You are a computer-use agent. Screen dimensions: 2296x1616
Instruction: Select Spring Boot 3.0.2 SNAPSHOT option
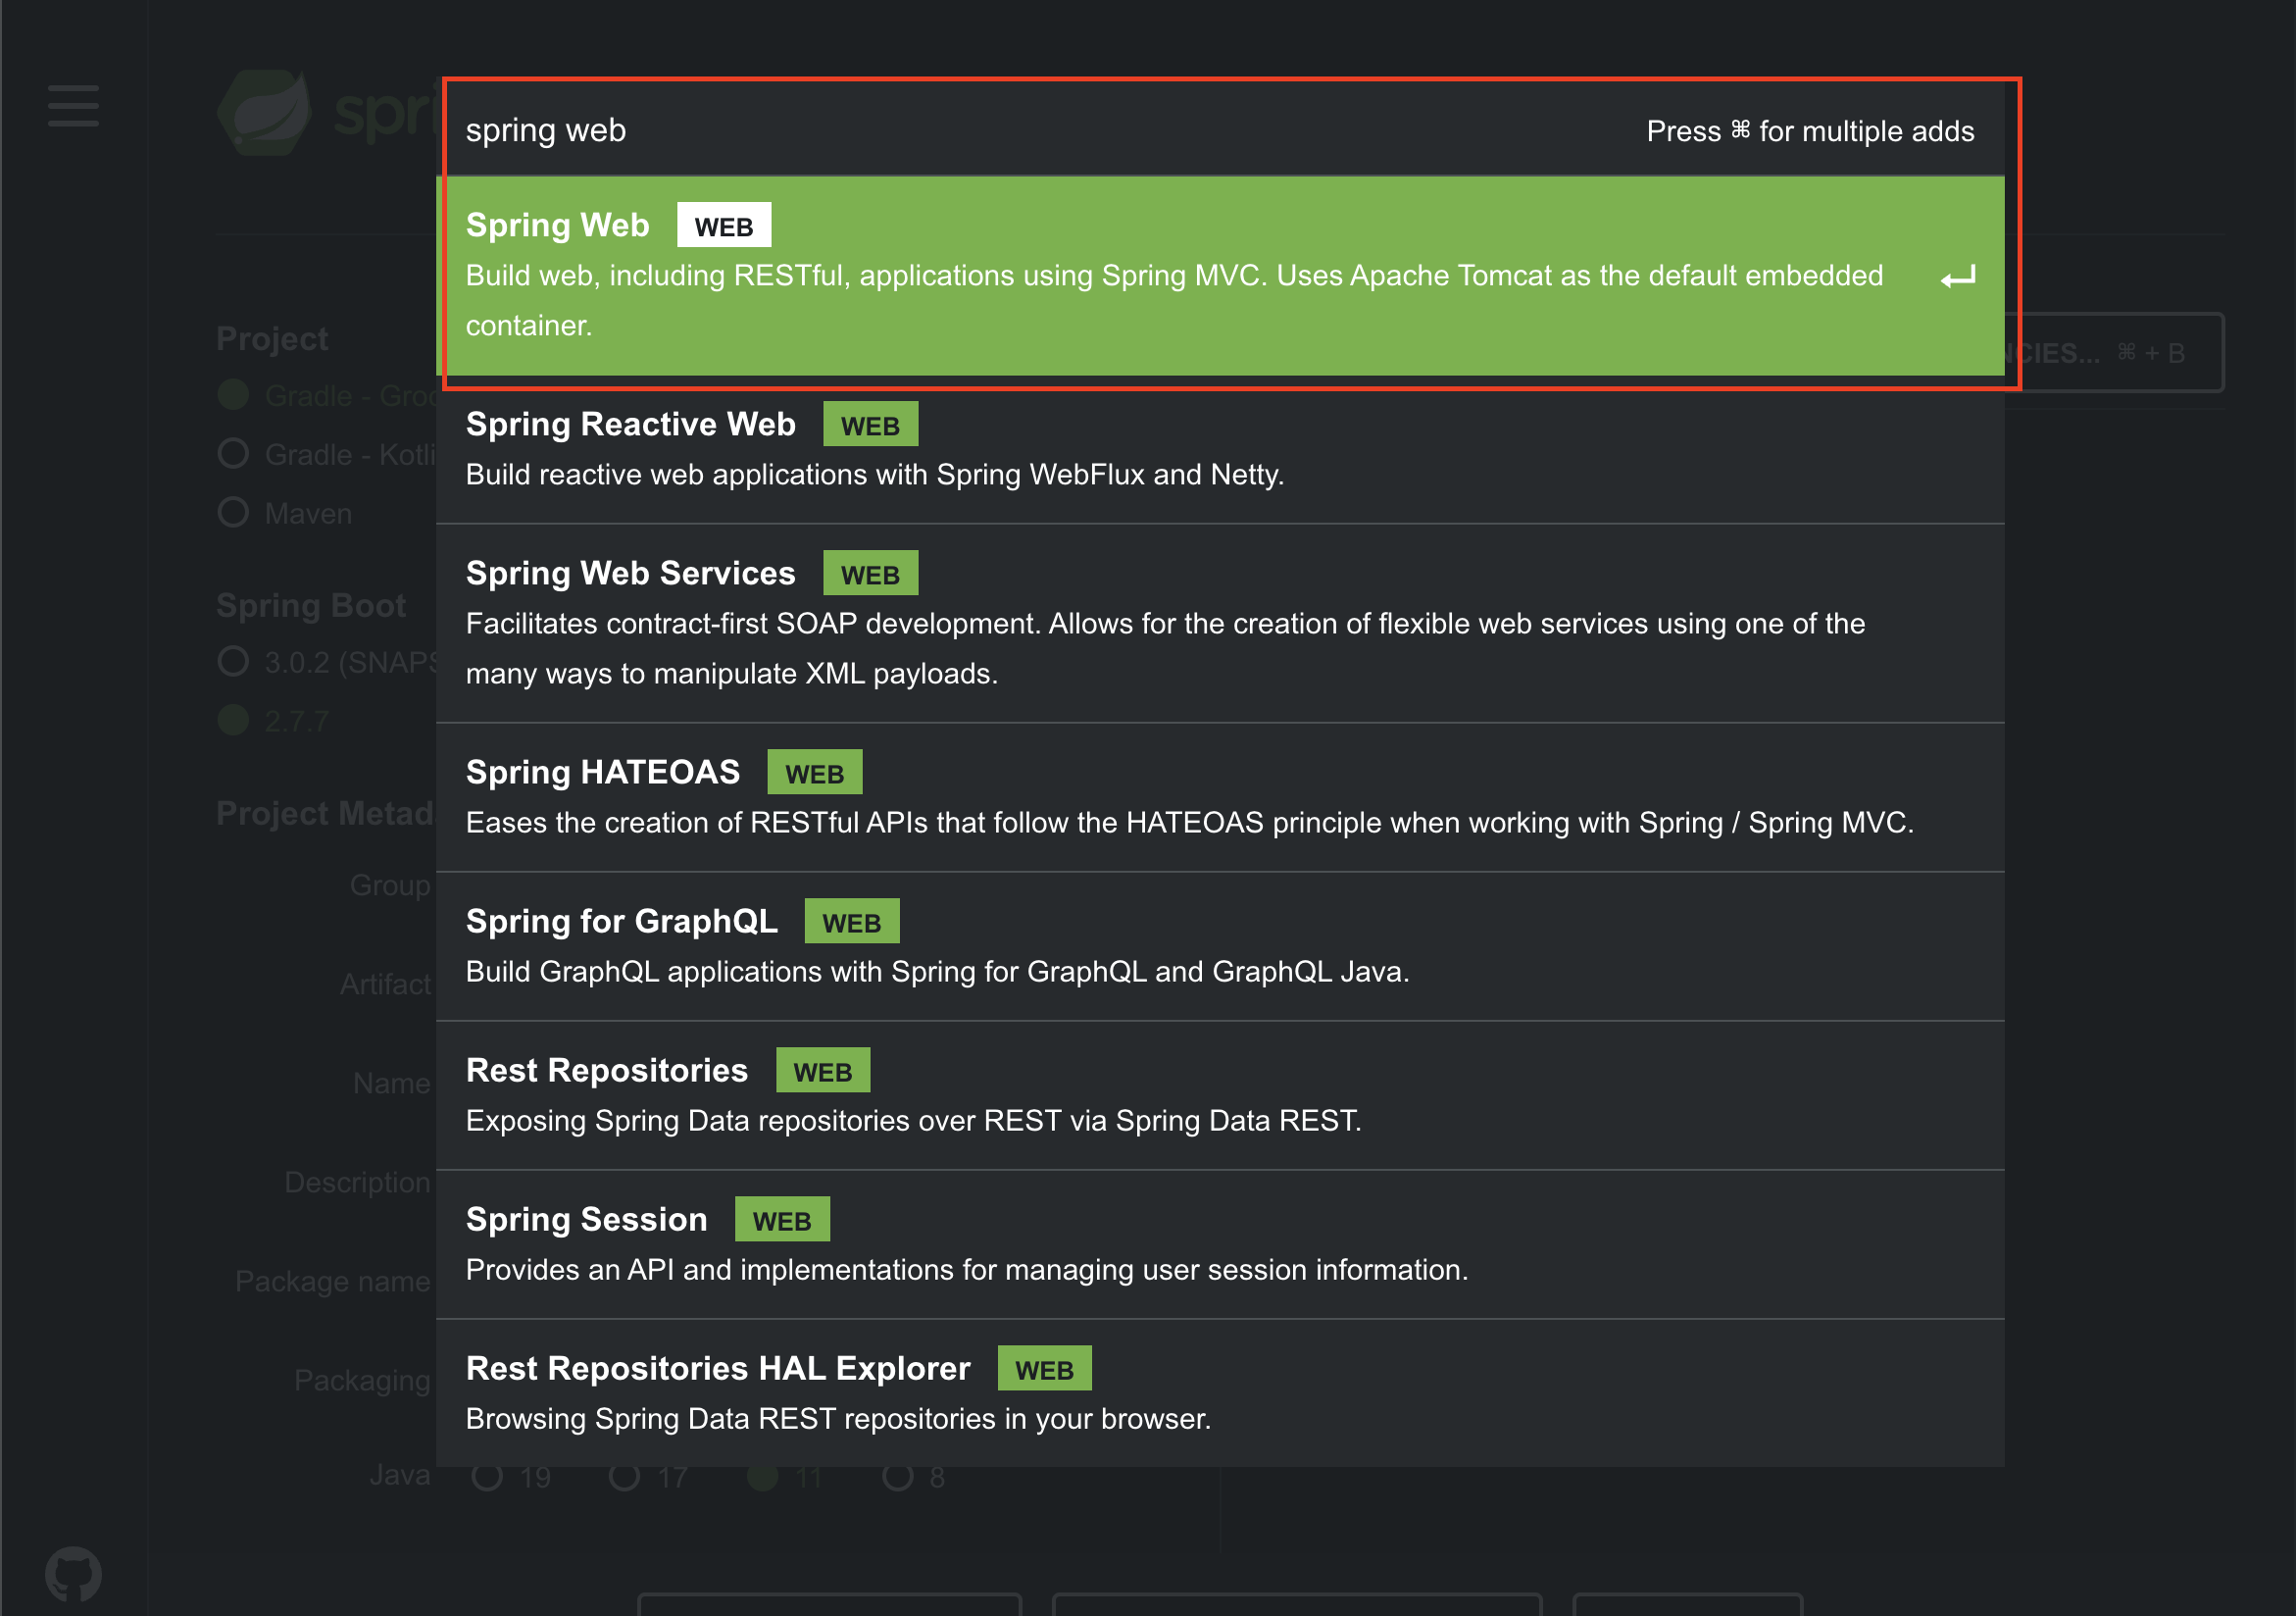(x=233, y=662)
